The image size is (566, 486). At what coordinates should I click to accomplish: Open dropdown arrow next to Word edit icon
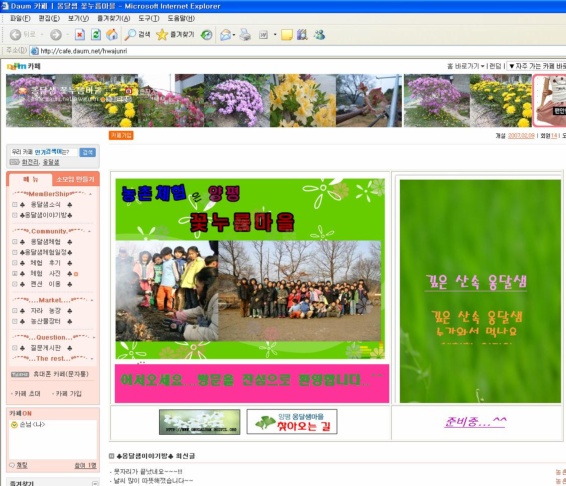pos(275,35)
